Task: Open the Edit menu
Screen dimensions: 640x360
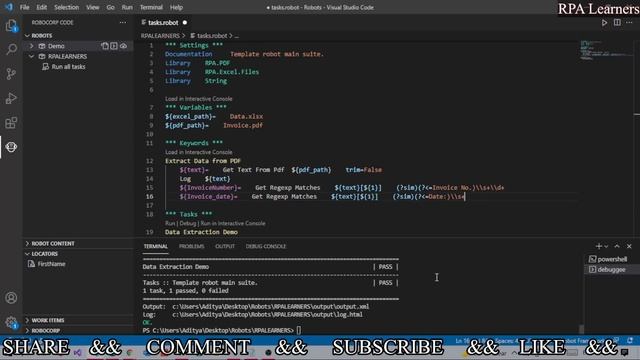Action: coord(41,7)
